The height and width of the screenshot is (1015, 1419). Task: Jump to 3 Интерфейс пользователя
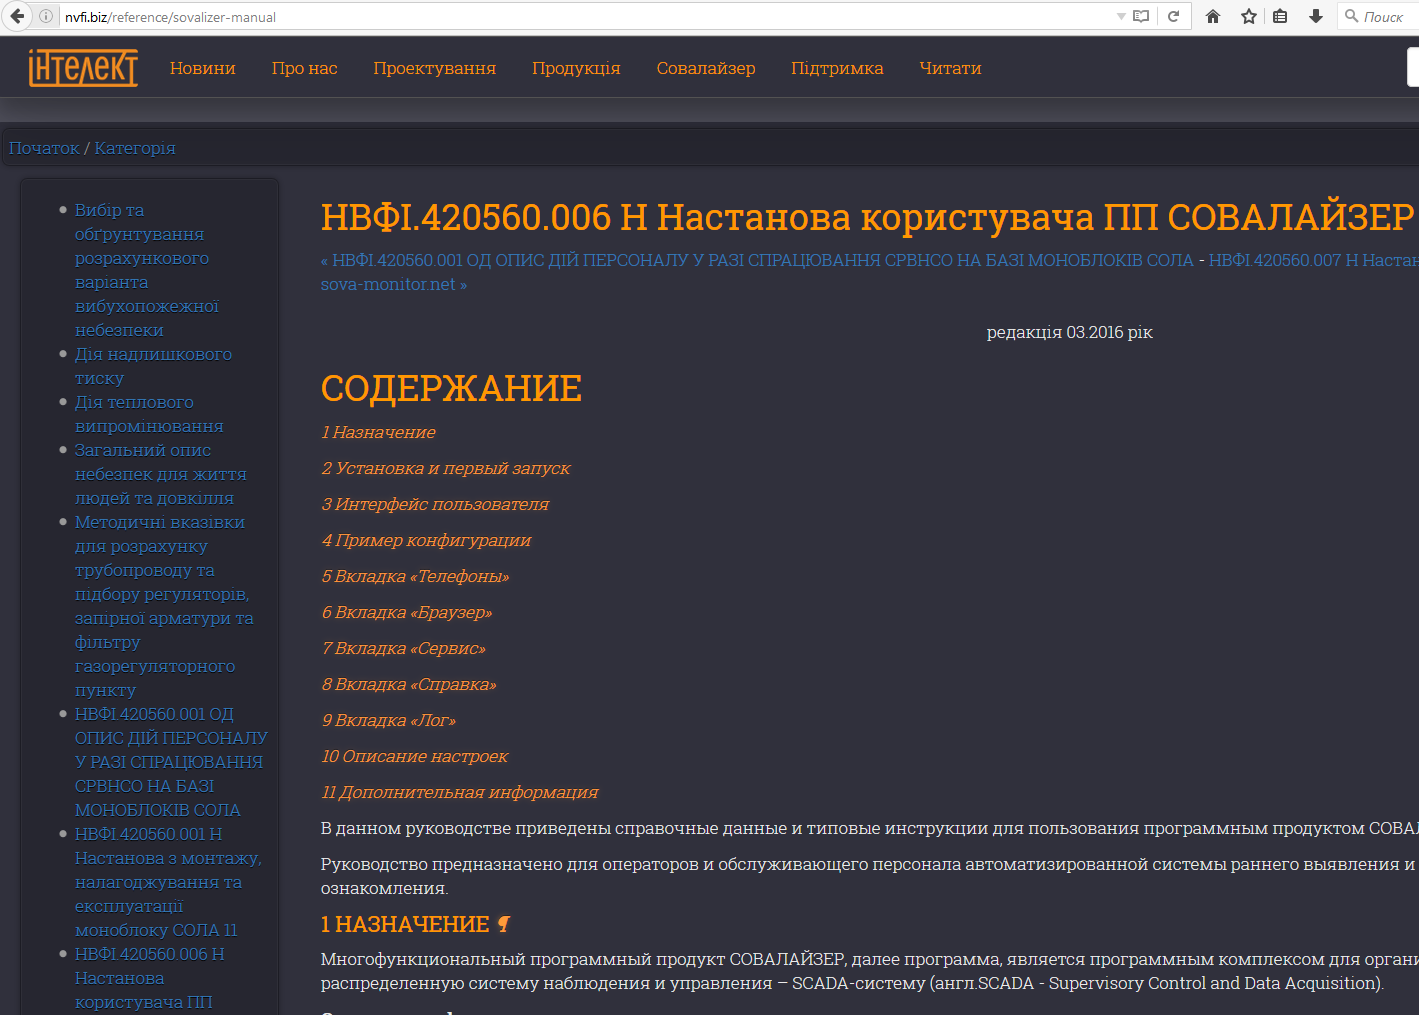[x=435, y=504]
